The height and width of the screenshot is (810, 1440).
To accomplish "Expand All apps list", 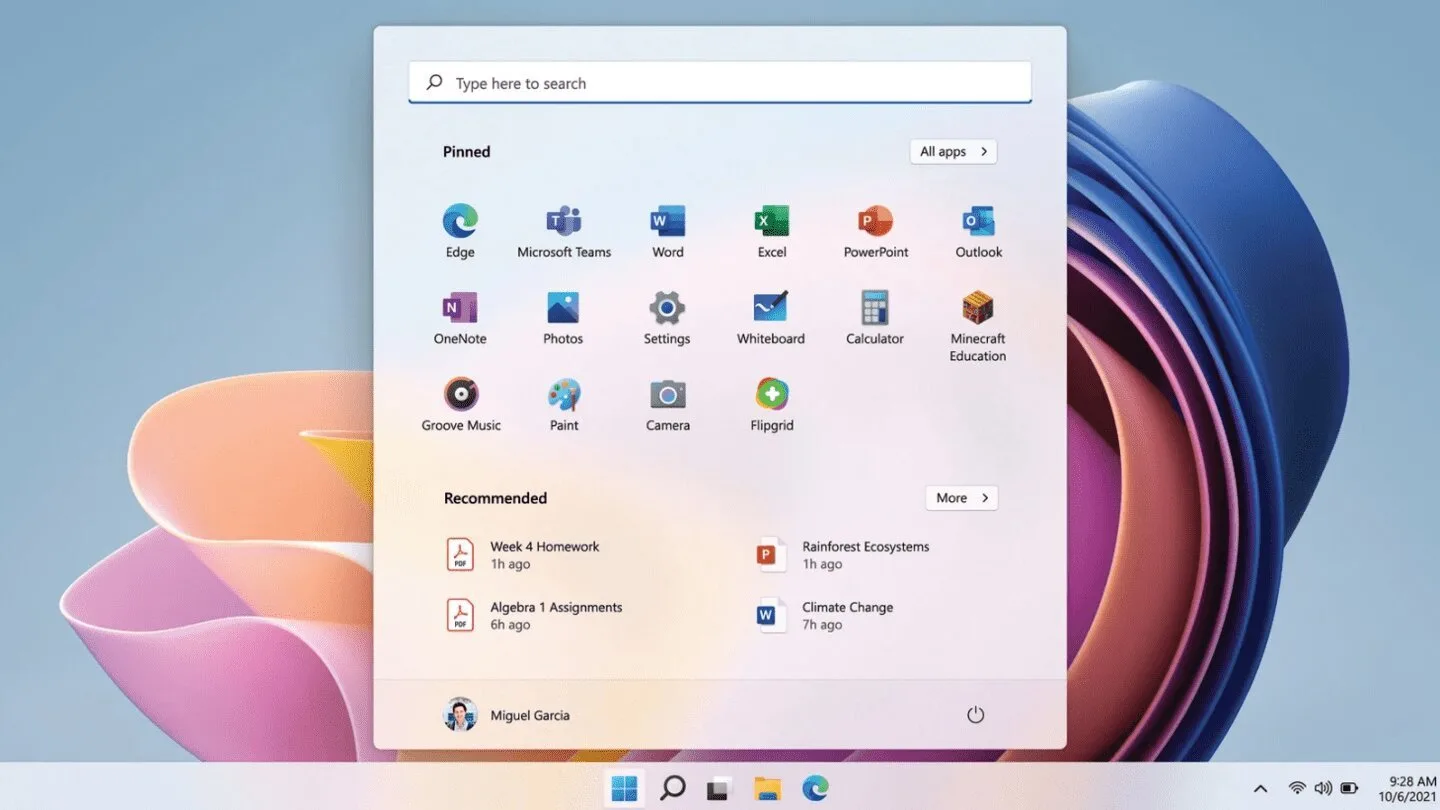I will point(953,151).
